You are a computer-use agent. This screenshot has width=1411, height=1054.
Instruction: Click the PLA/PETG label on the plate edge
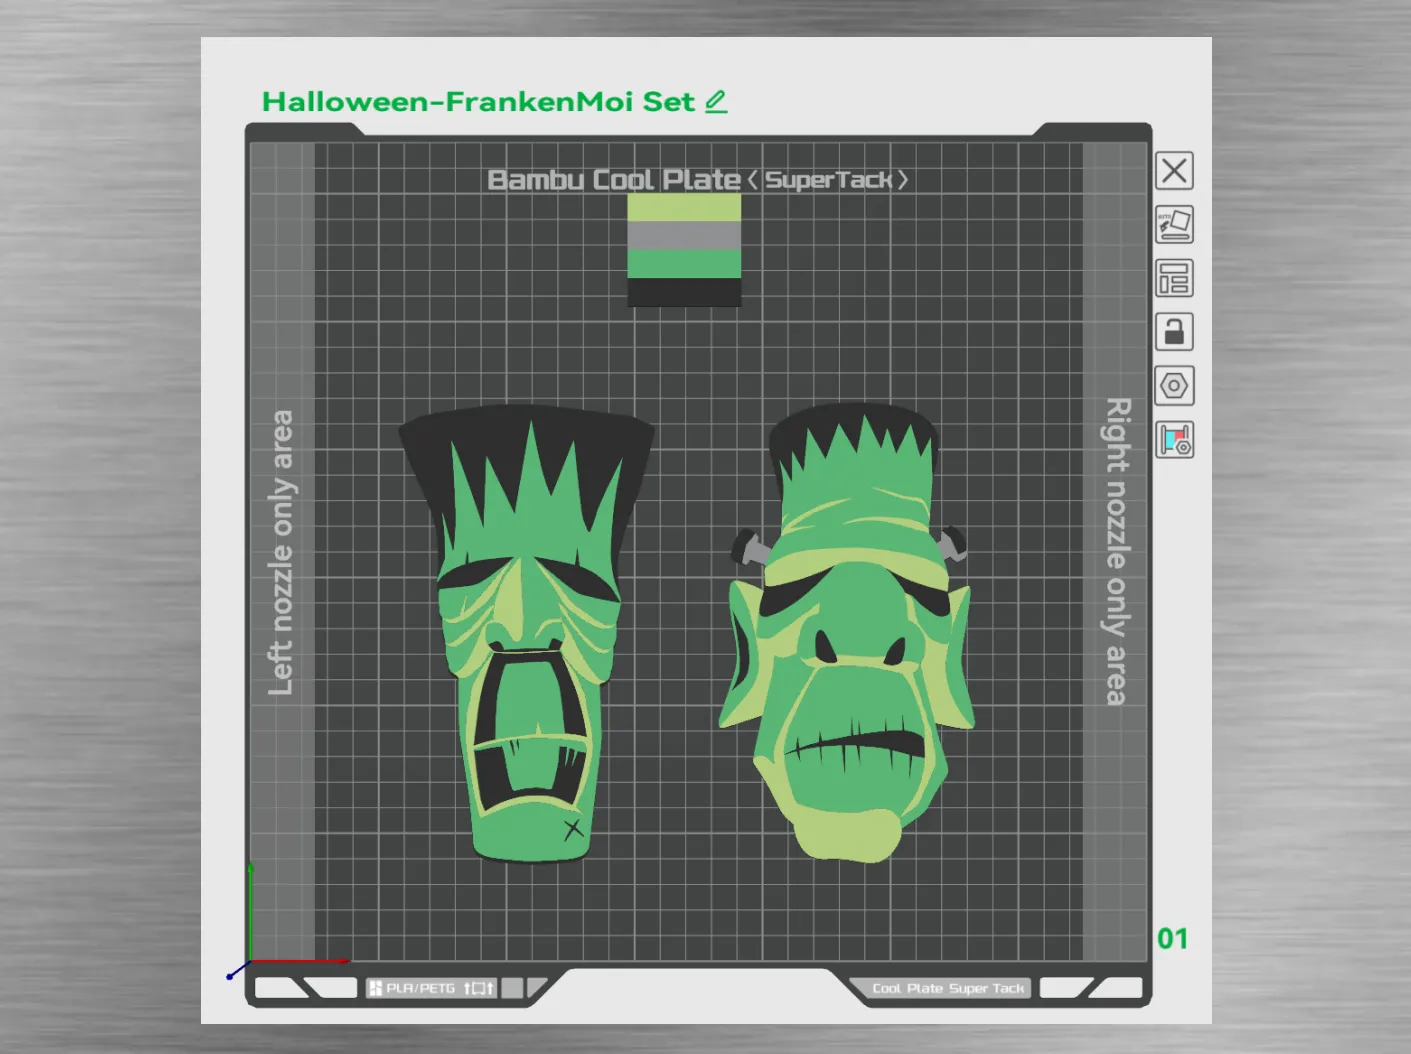421,988
